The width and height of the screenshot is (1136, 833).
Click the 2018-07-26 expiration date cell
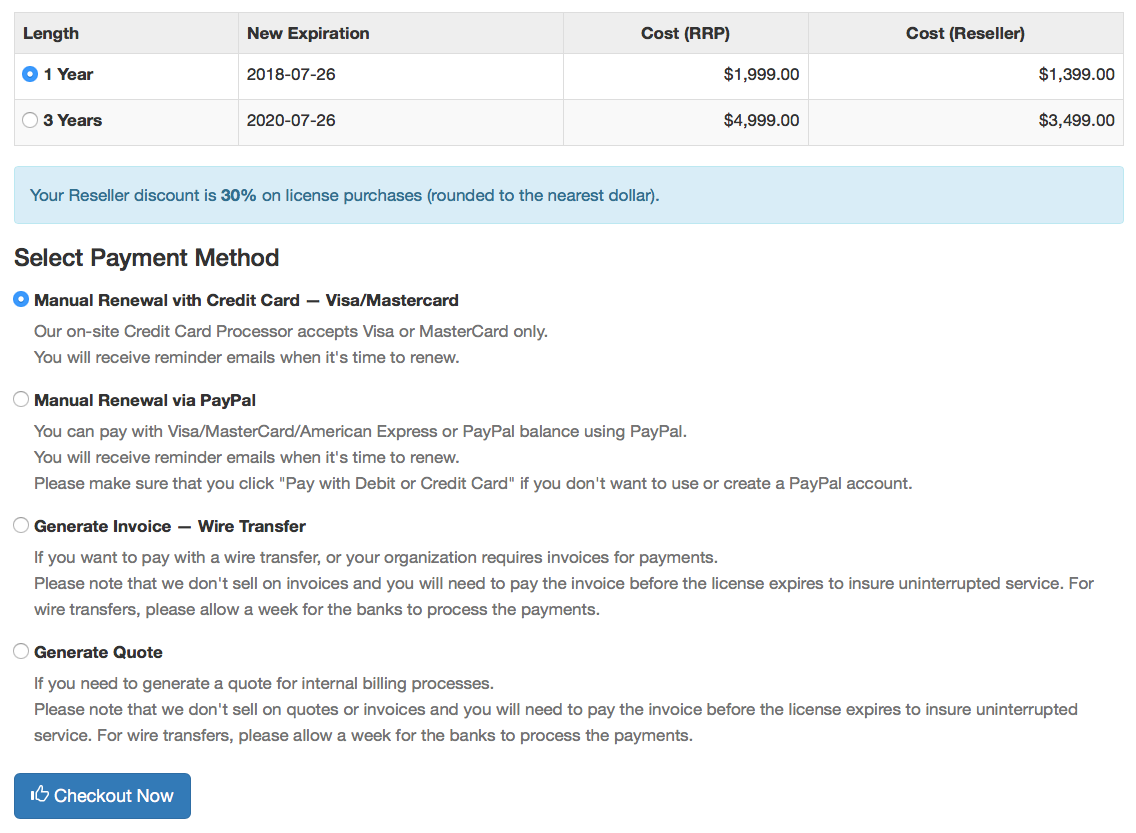point(291,74)
